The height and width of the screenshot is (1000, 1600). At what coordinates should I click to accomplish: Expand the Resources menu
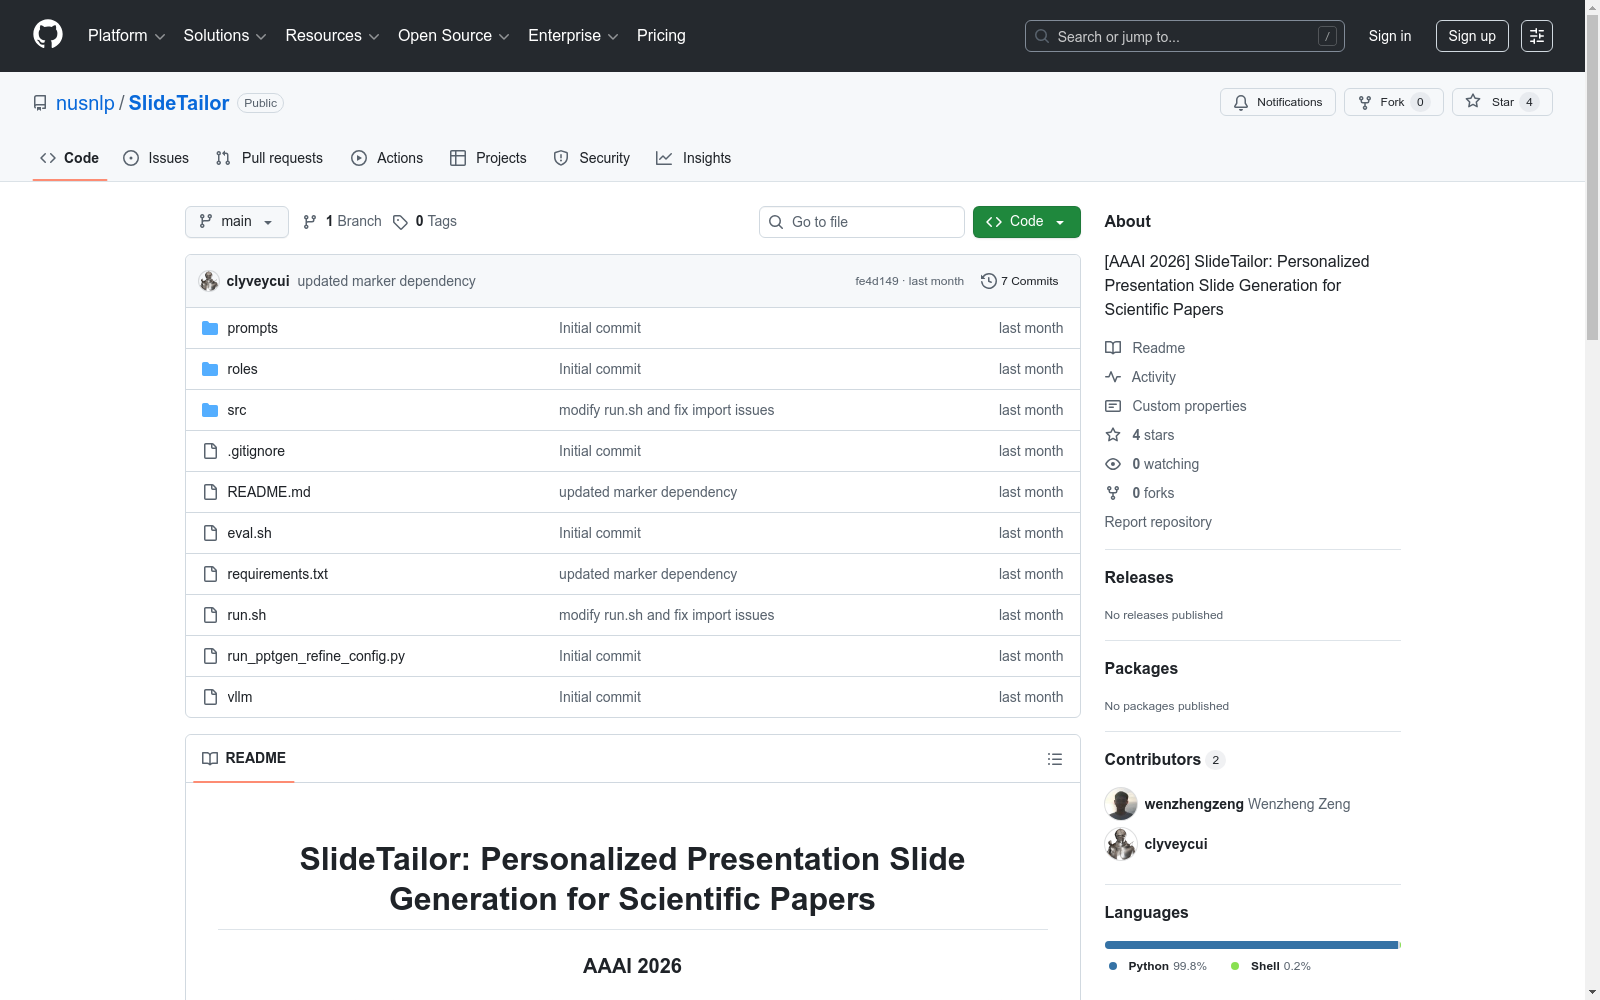pyautogui.click(x=333, y=36)
